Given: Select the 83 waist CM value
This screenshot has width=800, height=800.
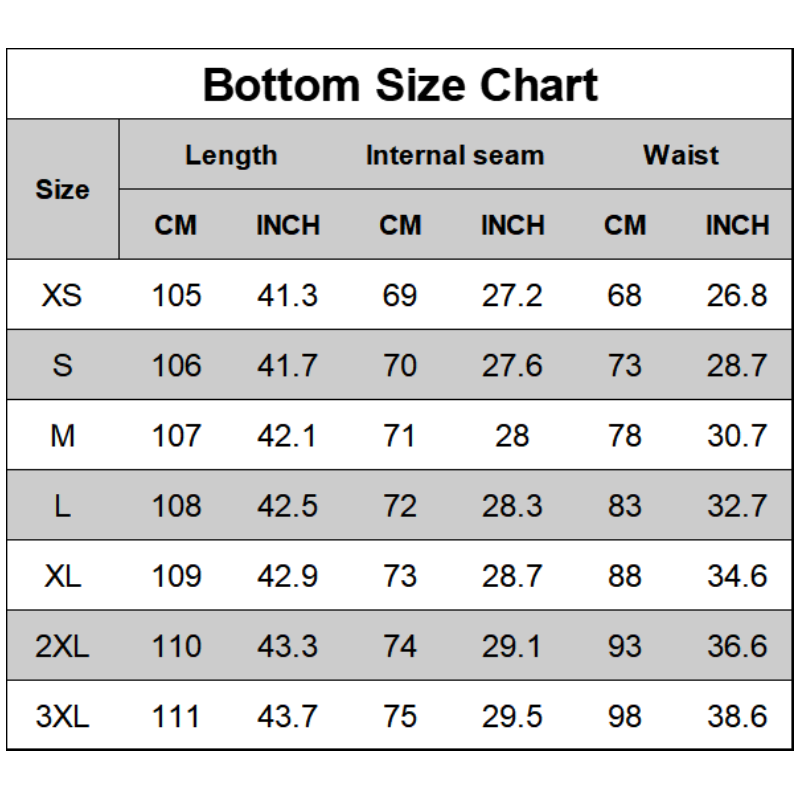Looking at the screenshot, I should 624,506.
